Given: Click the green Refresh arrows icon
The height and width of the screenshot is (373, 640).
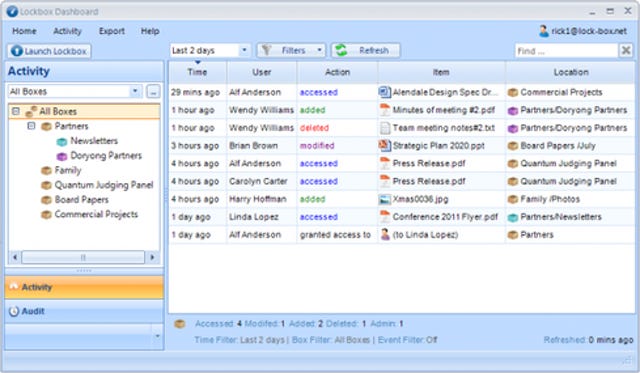Looking at the screenshot, I should 341,50.
